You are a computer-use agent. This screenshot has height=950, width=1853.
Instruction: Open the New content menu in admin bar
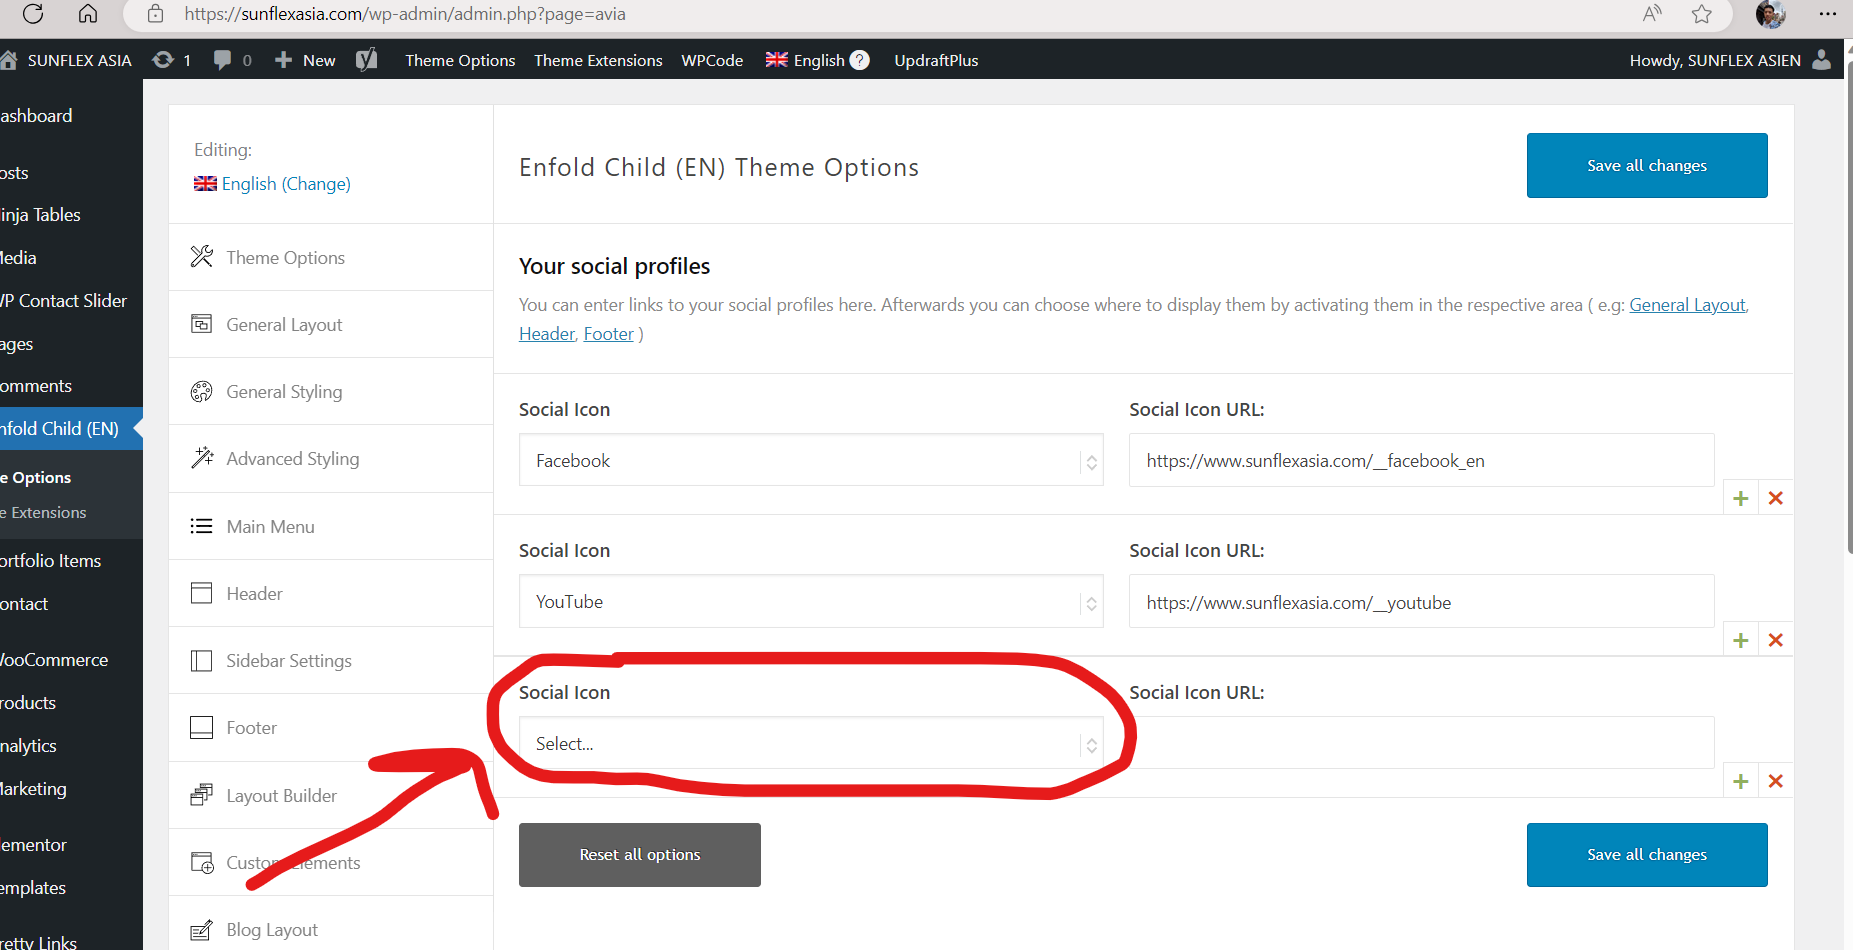[305, 60]
